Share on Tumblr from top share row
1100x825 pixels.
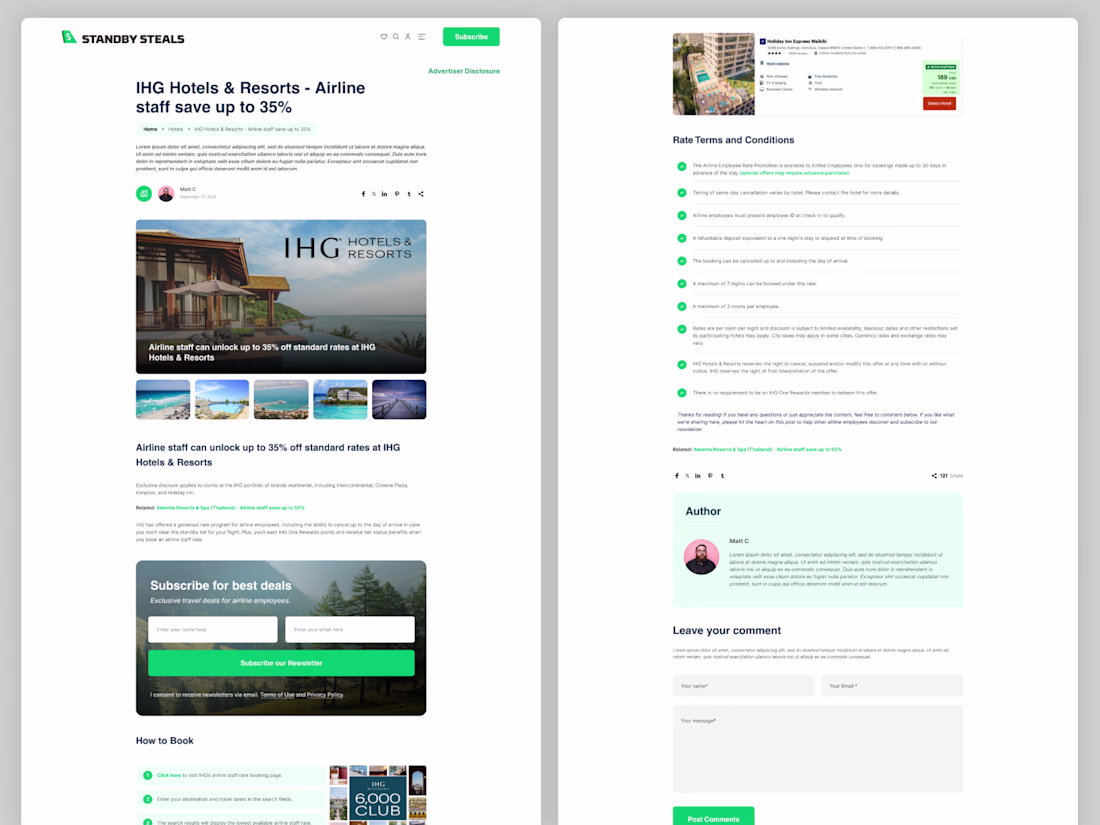point(409,194)
